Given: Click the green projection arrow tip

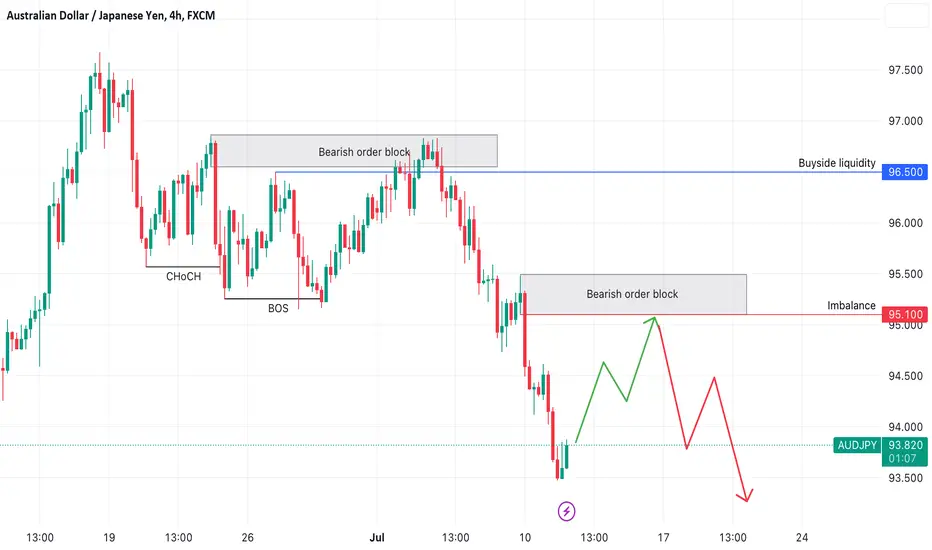Looking at the screenshot, I should point(654,319).
